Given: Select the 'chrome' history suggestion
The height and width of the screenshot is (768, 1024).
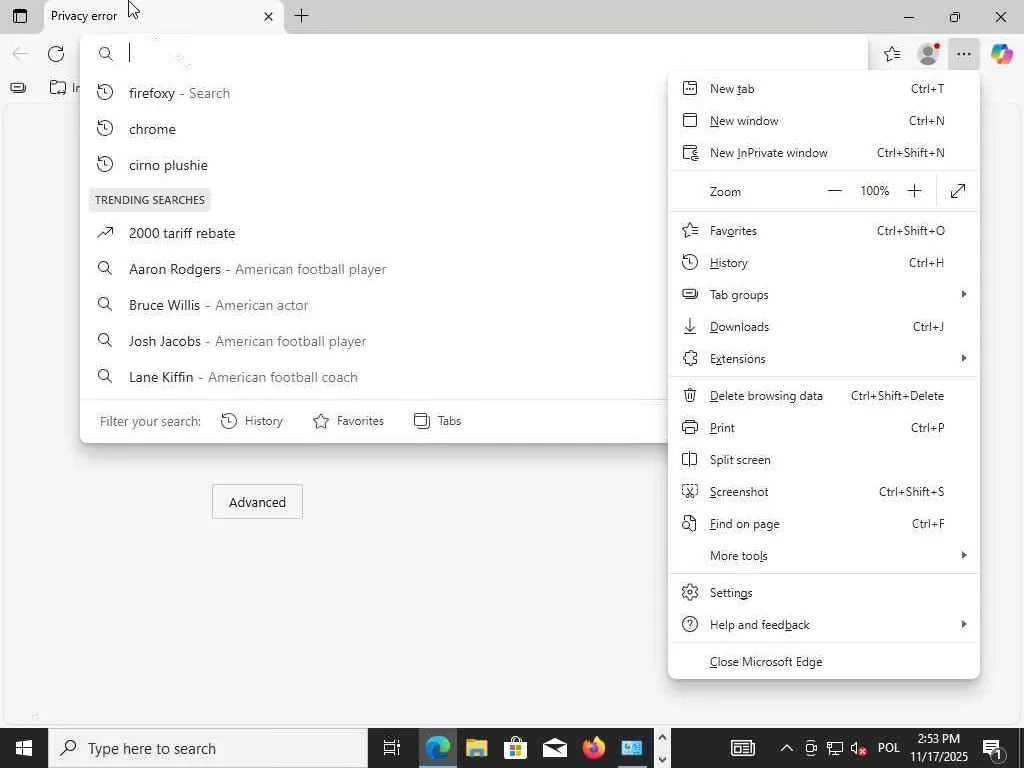Looking at the screenshot, I should (376, 129).
